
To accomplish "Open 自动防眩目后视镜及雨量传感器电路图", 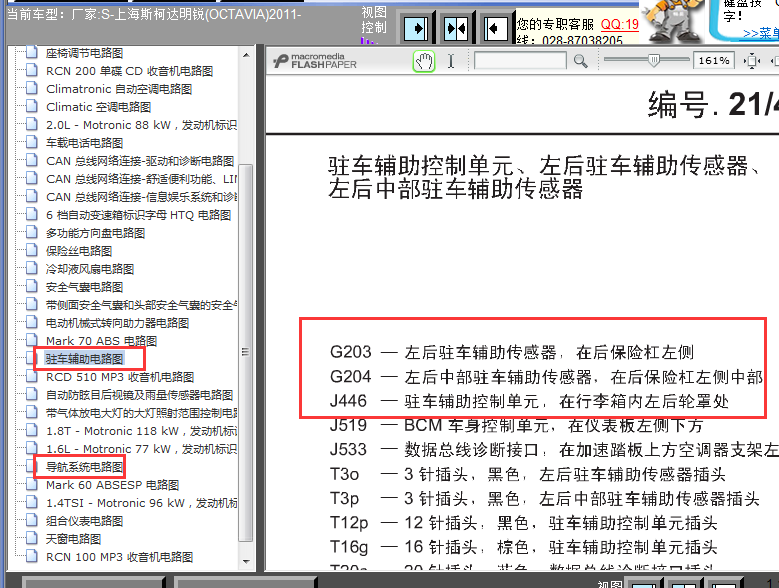I will [139, 395].
